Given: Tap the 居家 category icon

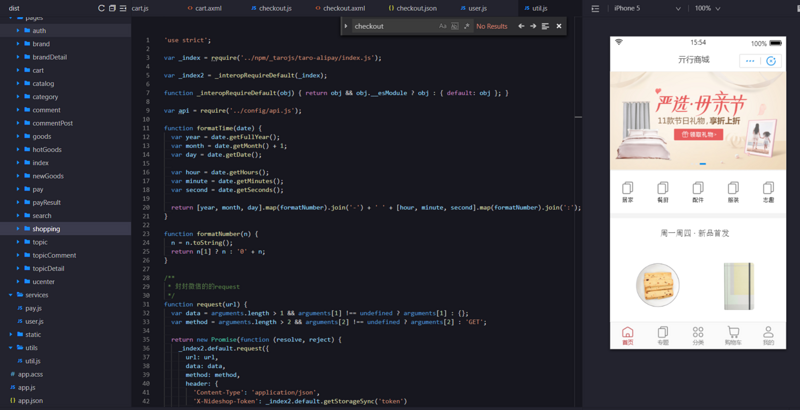Looking at the screenshot, I should coord(628,188).
